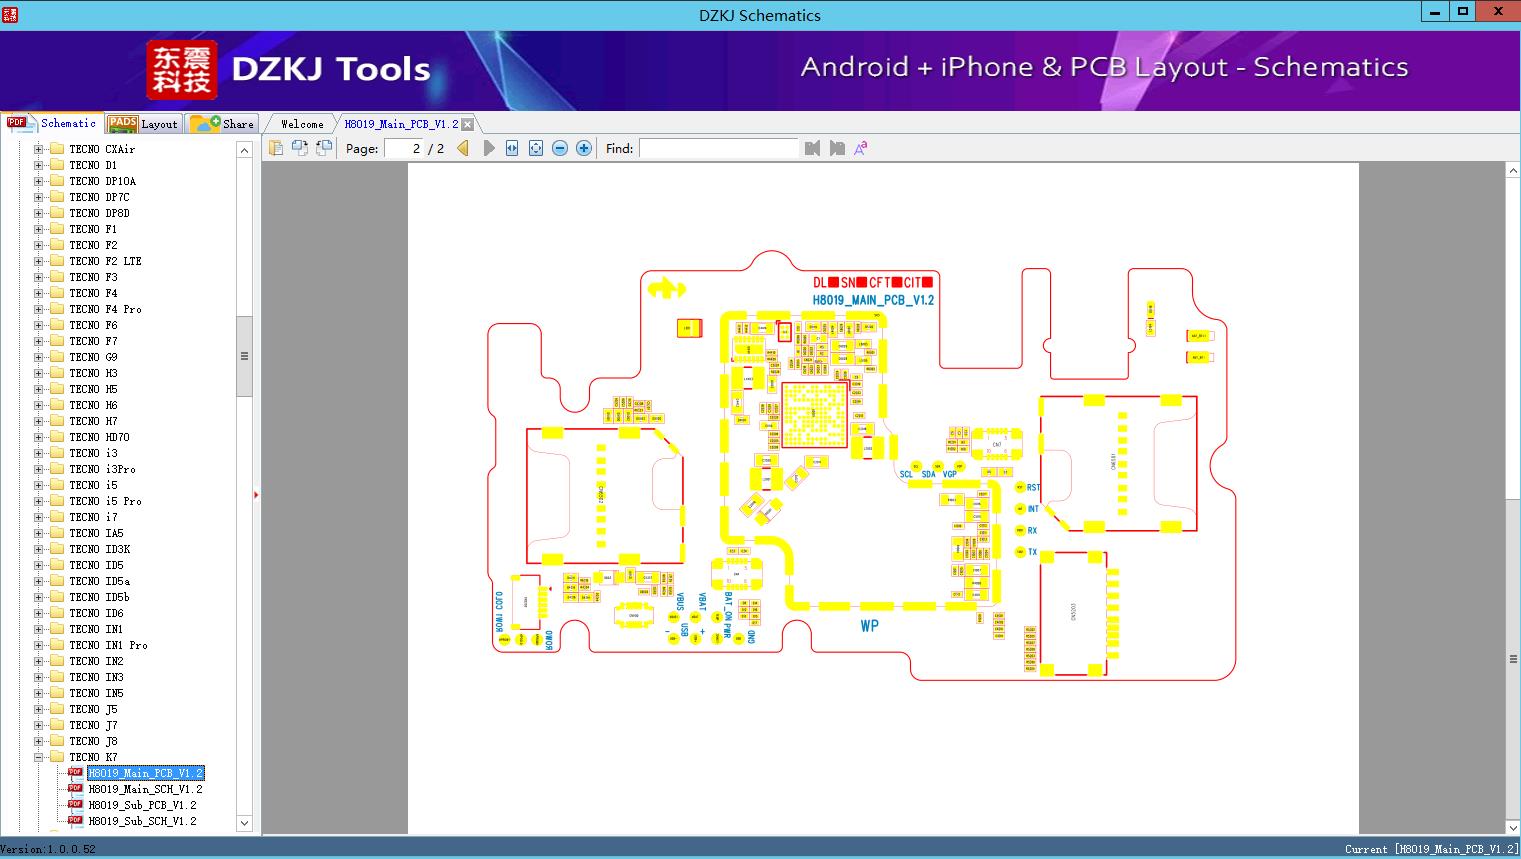Image resolution: width=1521 pixels, height=859 pixels.
Task: Go to the next page with the gray arrow
Action: 489,148
